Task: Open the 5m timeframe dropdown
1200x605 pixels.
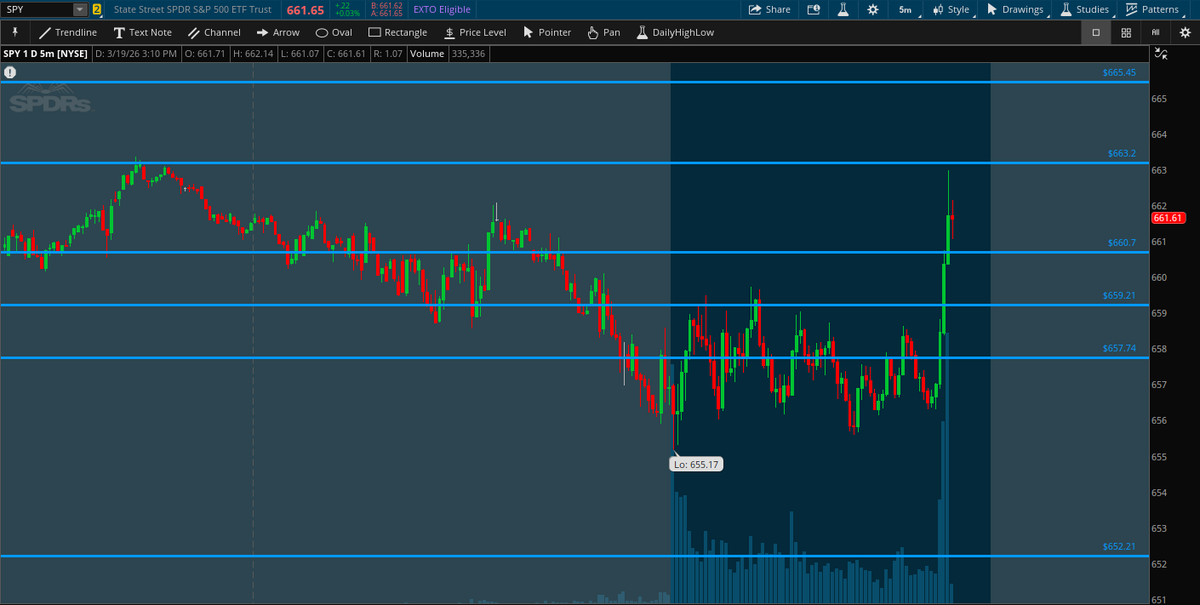Action: coord(905,9)
